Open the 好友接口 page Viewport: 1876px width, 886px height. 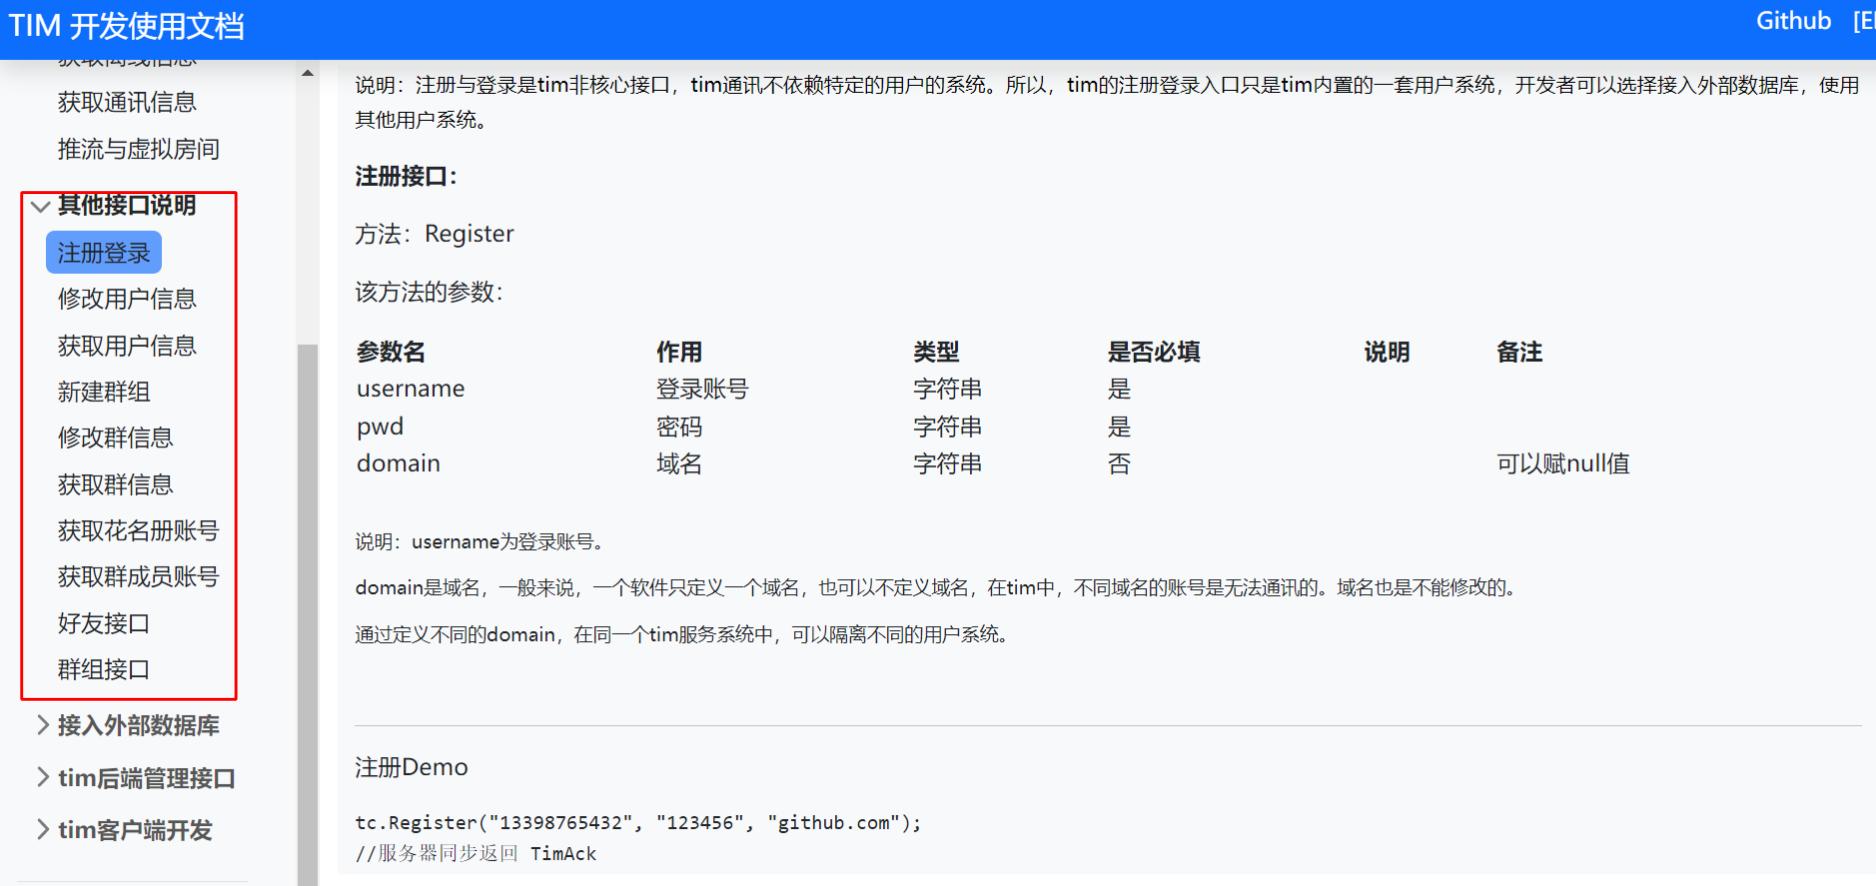tap(104, 624)
